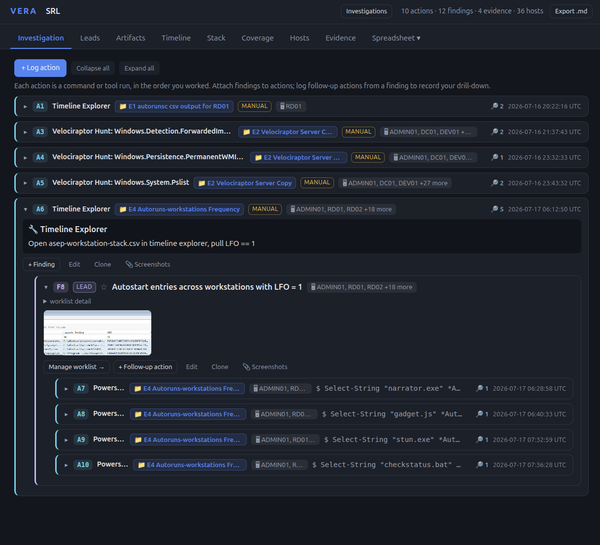This screenshot has width=600, height=545.
Task: Expand action A3 ForwardedIm hunt
Action: [25, 132]
